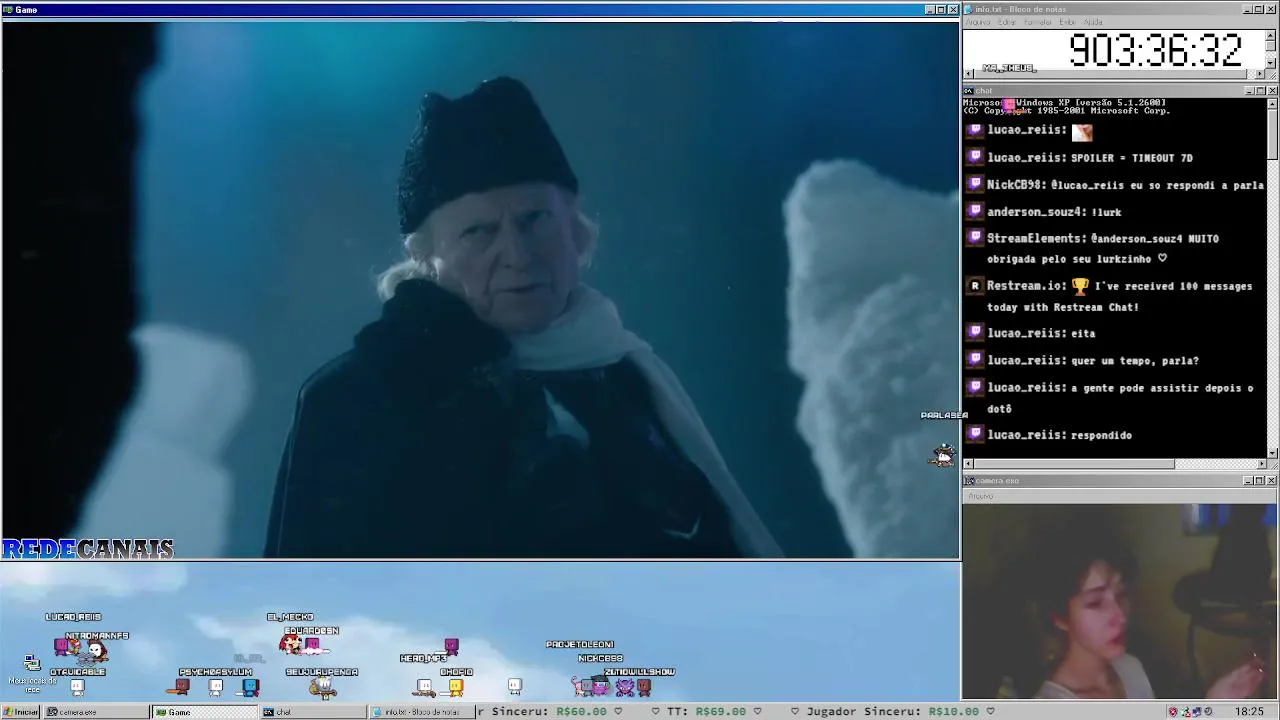
Task: Click the movie video in Game window
Action: pos(480,289)
